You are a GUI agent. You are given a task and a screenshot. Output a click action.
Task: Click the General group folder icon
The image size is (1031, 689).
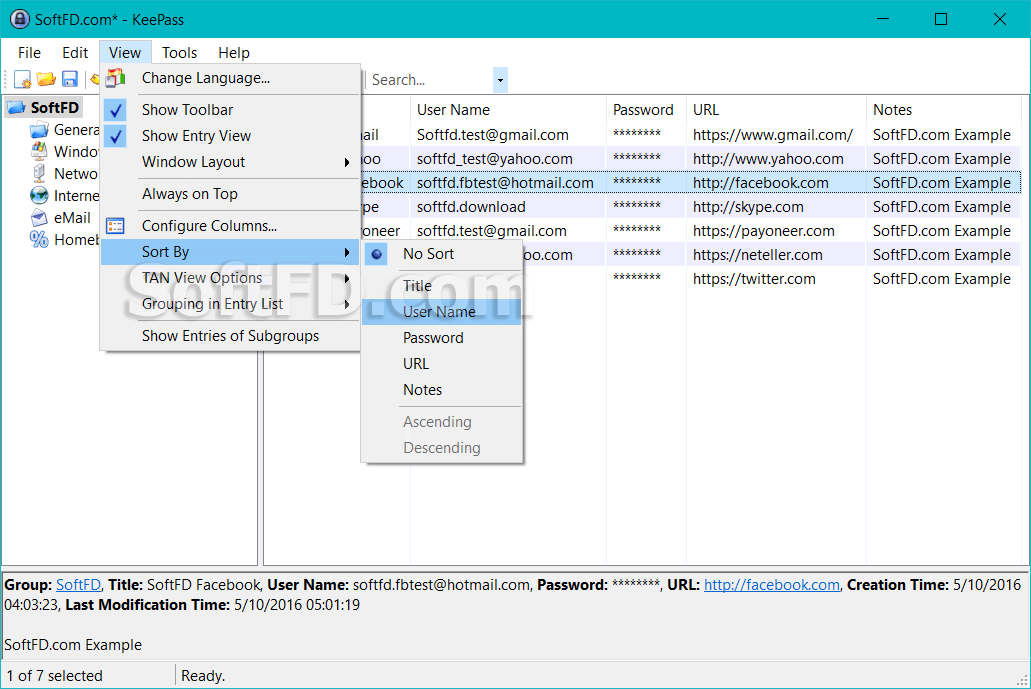(x=39, y=130)
